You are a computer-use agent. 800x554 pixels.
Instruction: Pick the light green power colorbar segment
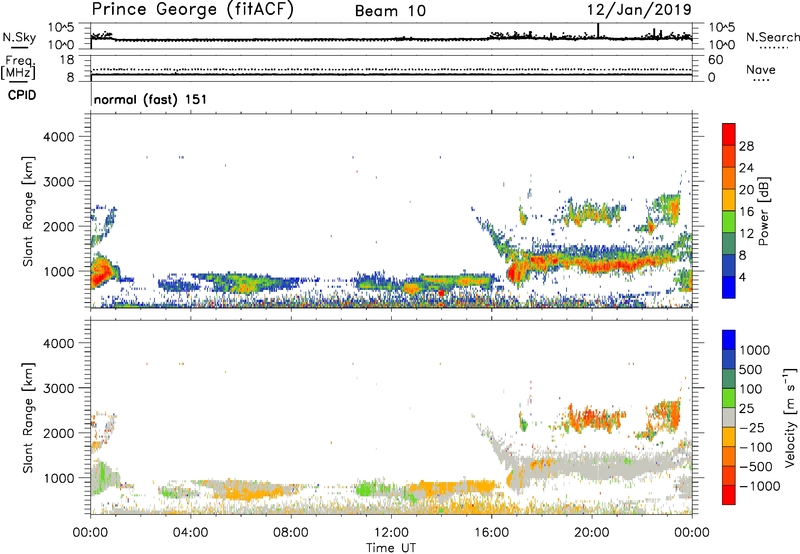click(x=729, y=221)
